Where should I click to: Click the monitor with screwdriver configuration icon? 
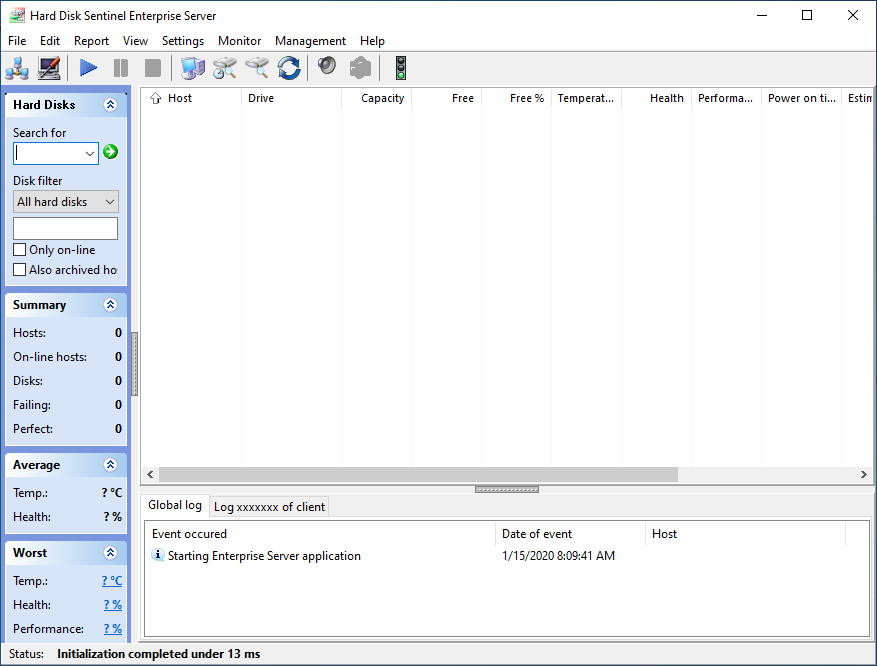click(x=49, y=68)
